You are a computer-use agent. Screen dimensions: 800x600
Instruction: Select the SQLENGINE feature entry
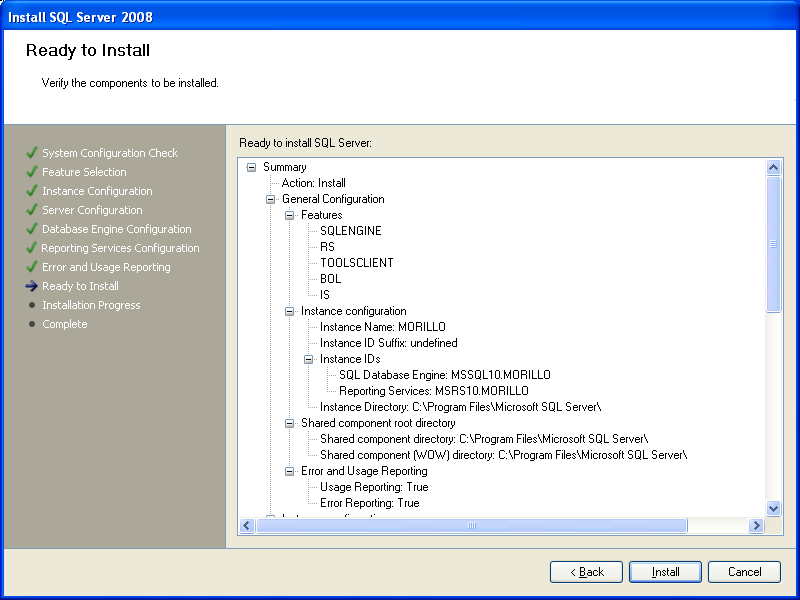point(350,231)
